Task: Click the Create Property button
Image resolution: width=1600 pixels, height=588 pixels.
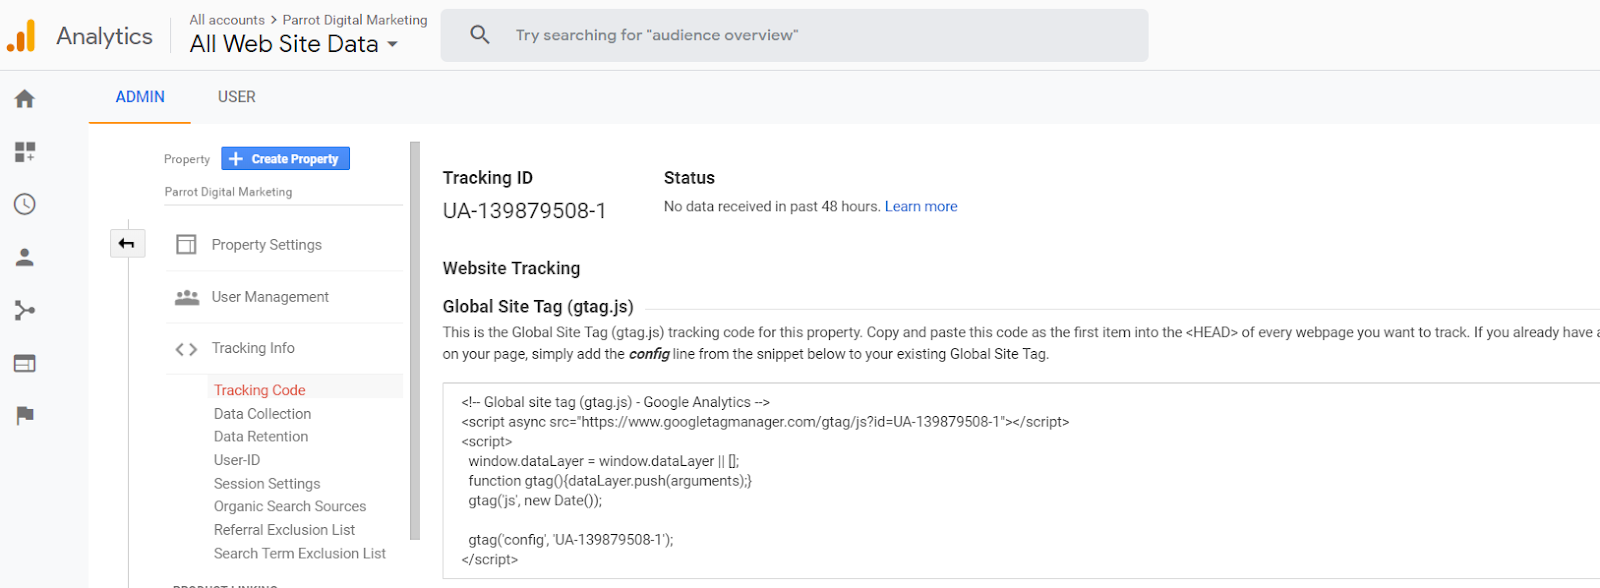Action: 285,159
